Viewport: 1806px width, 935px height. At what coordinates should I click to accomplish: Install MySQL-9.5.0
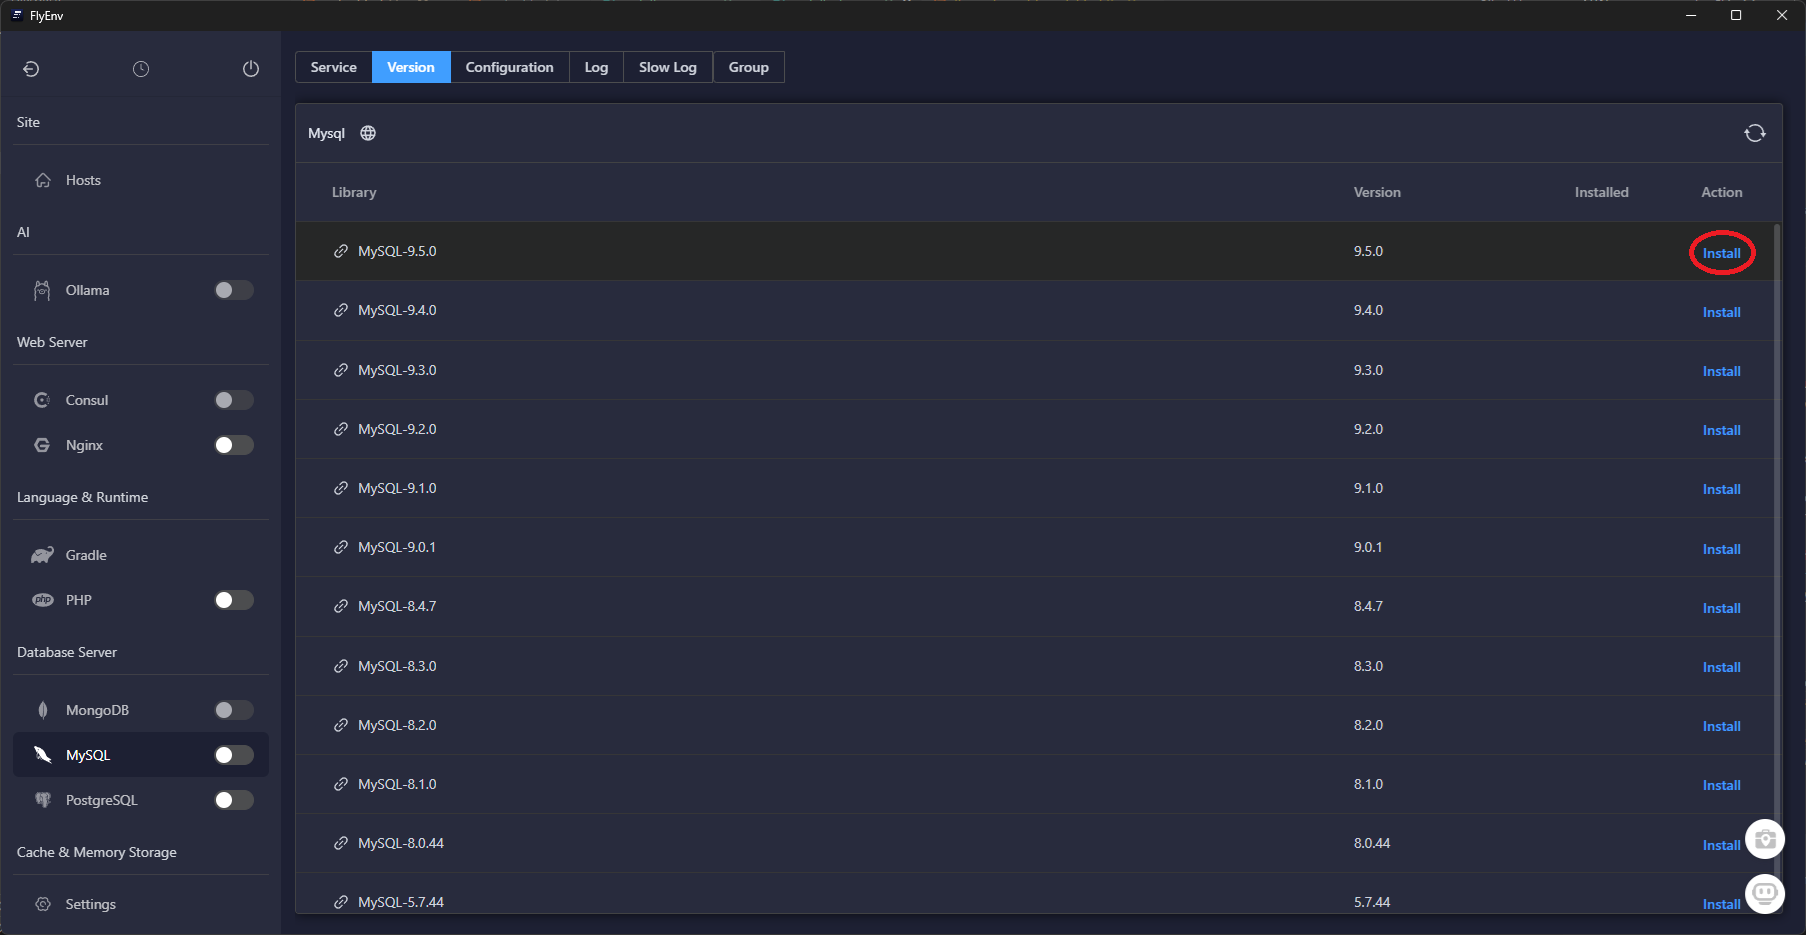pos(1721,253)
